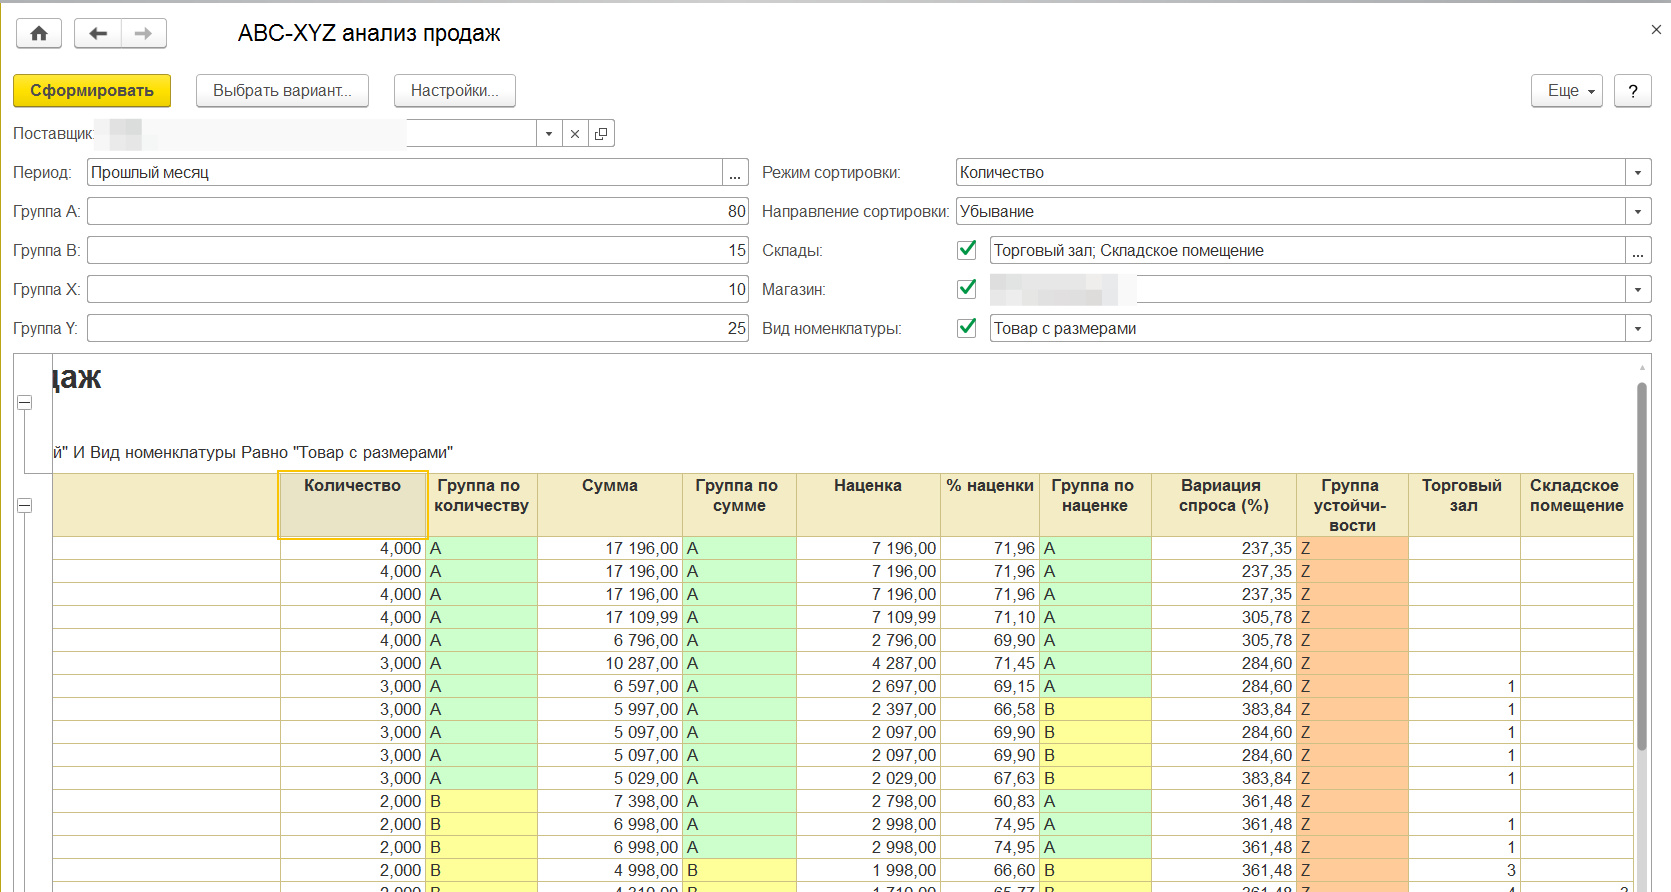The width and height of the screenshot is (1671, 892).
Task: Open the Склады selection ellipsis button
Action: [x=1637, y=251]
